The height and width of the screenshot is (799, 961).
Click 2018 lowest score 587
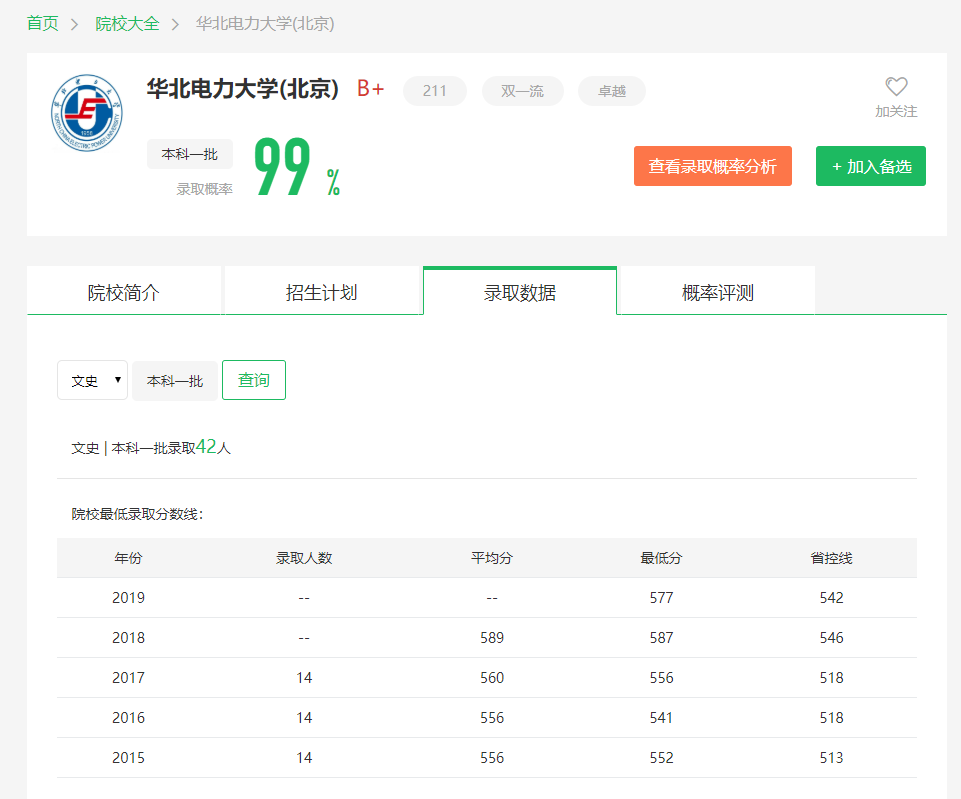[x=661, y=638]
